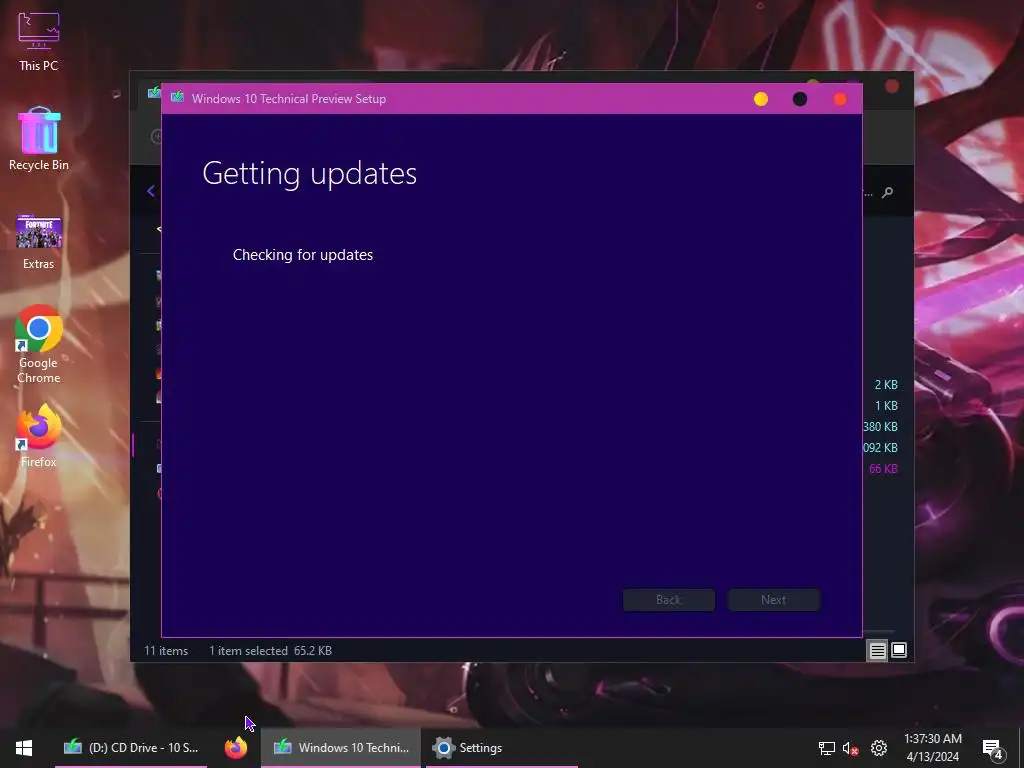
Task: Click '1 item selected 65.2 KB' status
Action: click(270, 650)
